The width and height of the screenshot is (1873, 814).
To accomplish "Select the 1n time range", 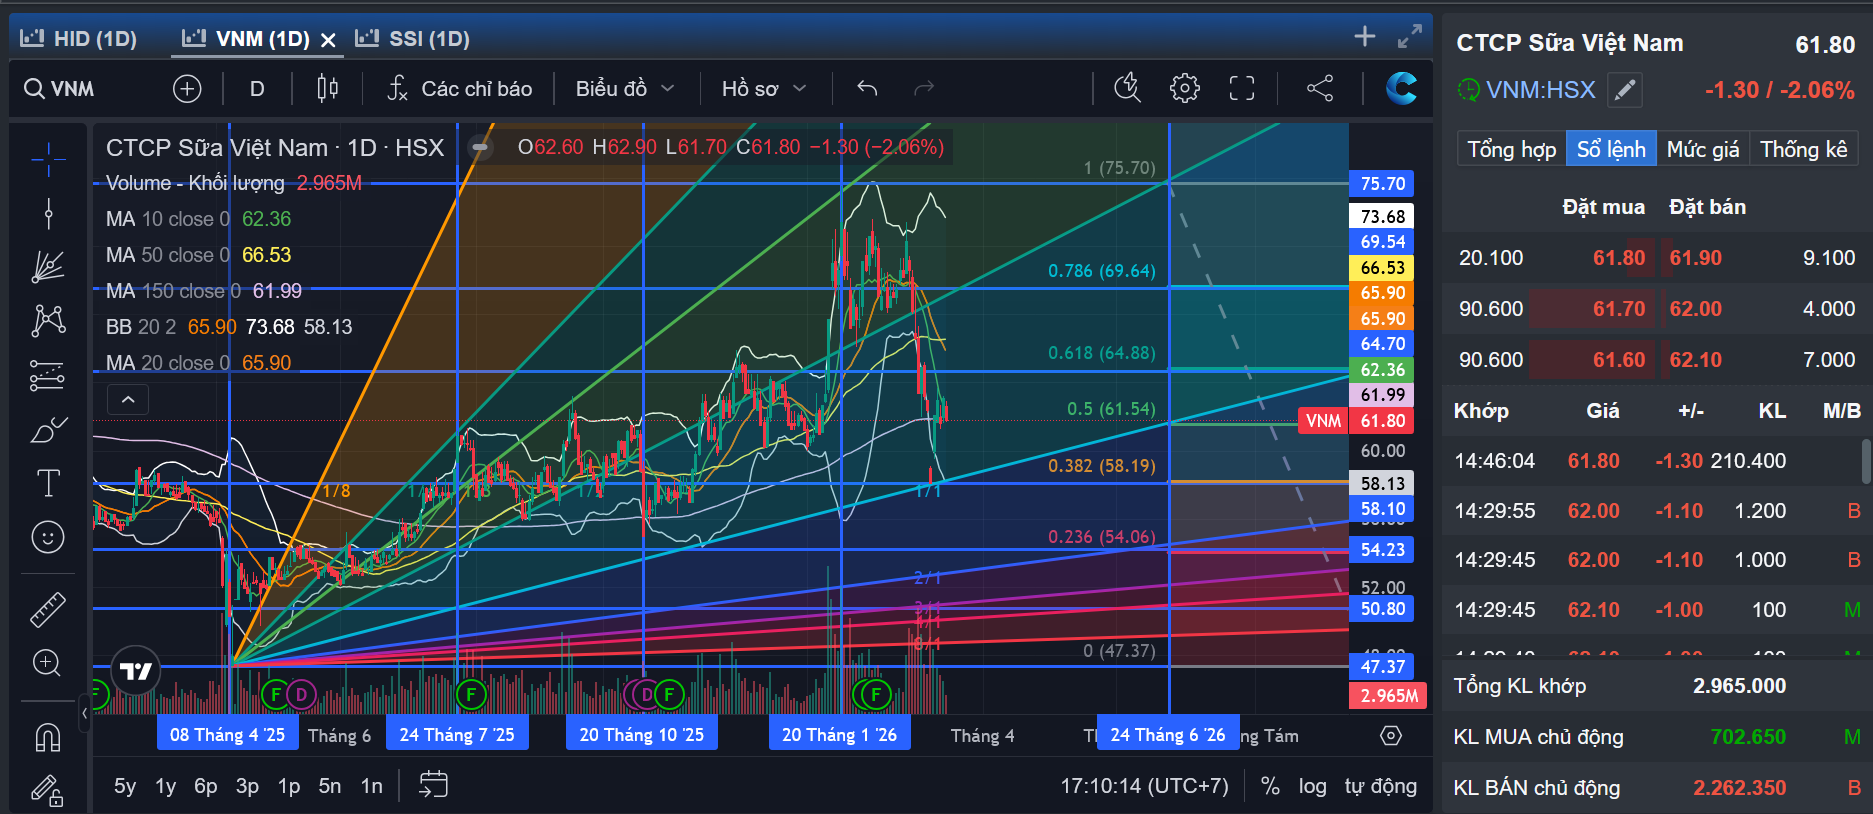I will pyautogui.click(x=372, y=786).
